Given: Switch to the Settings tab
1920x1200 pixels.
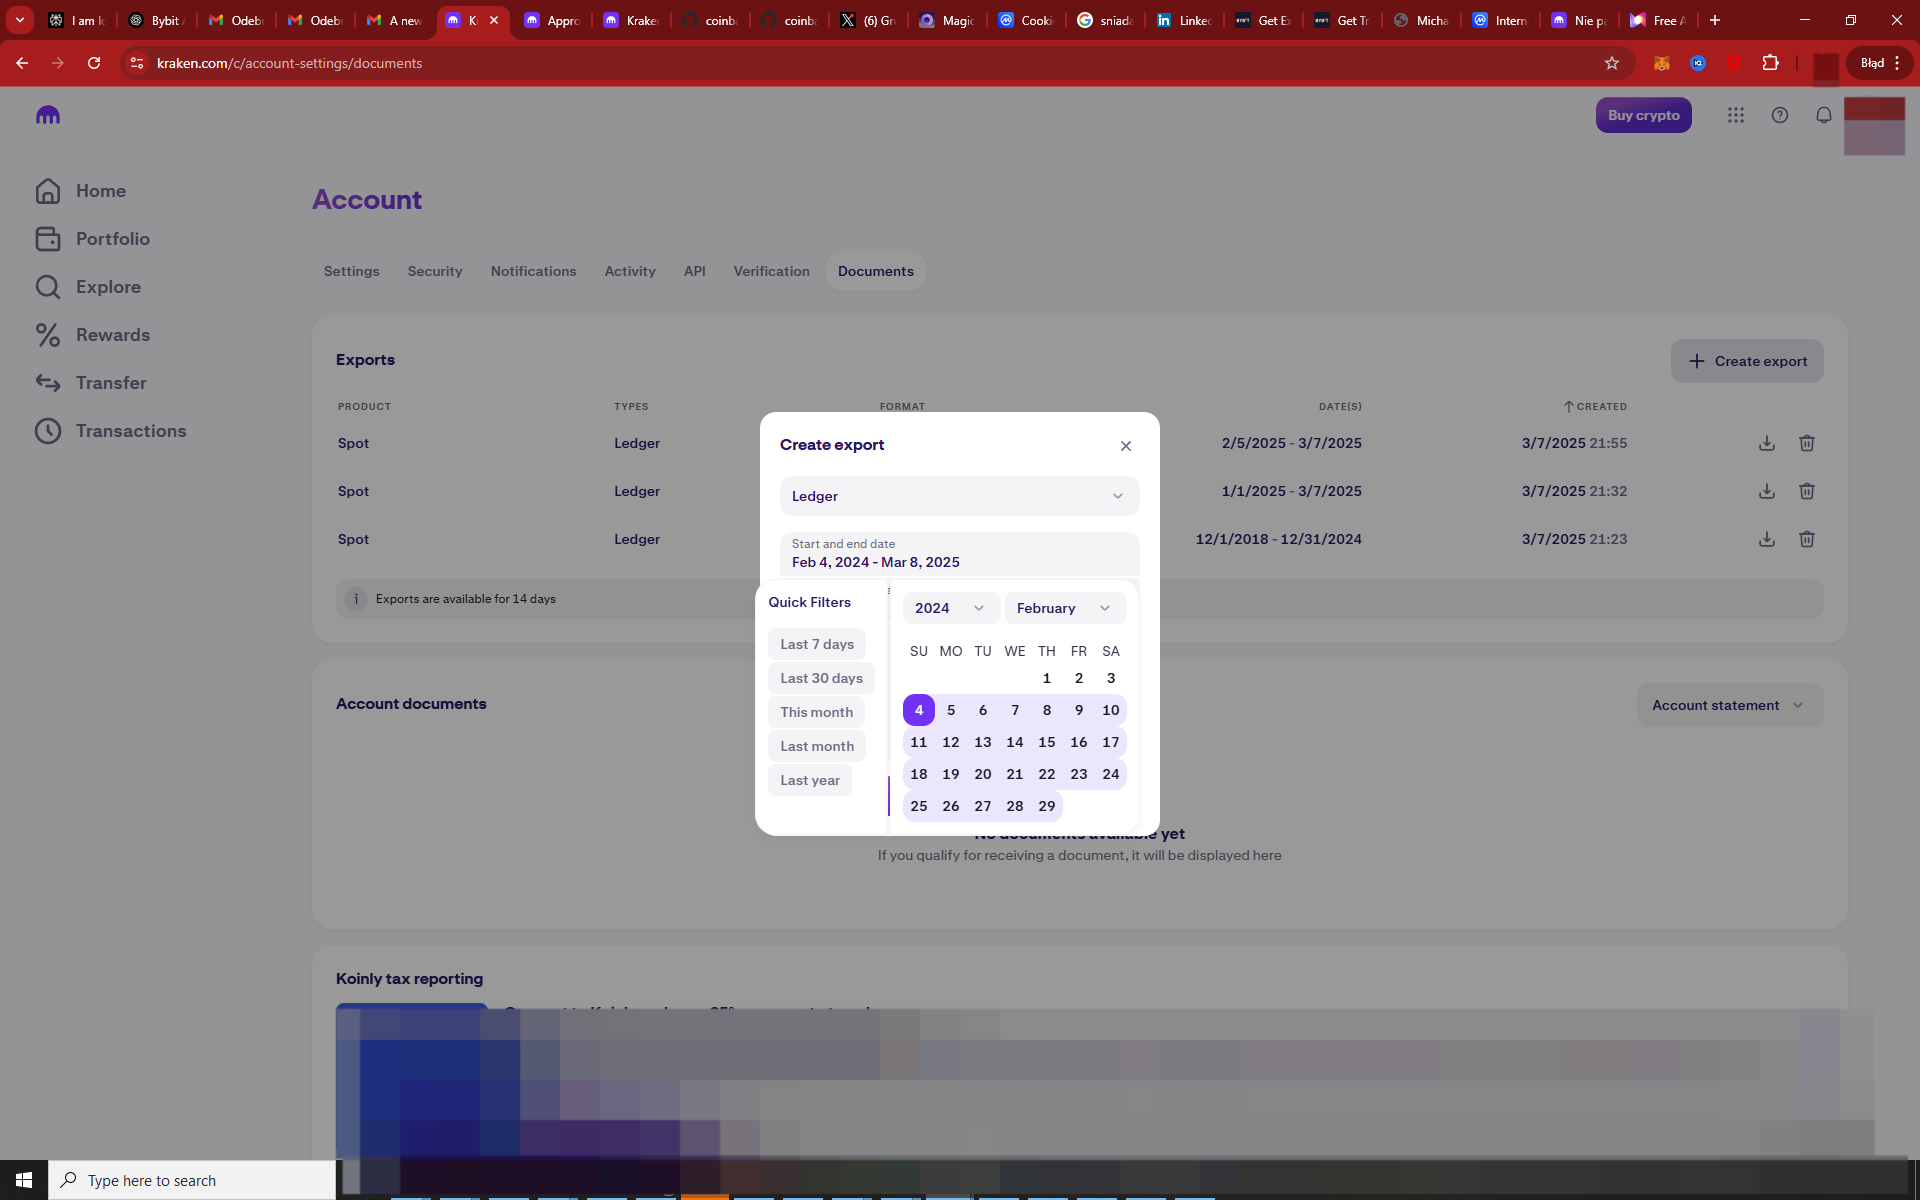Looking at the screenshot, I should point(351,271).
